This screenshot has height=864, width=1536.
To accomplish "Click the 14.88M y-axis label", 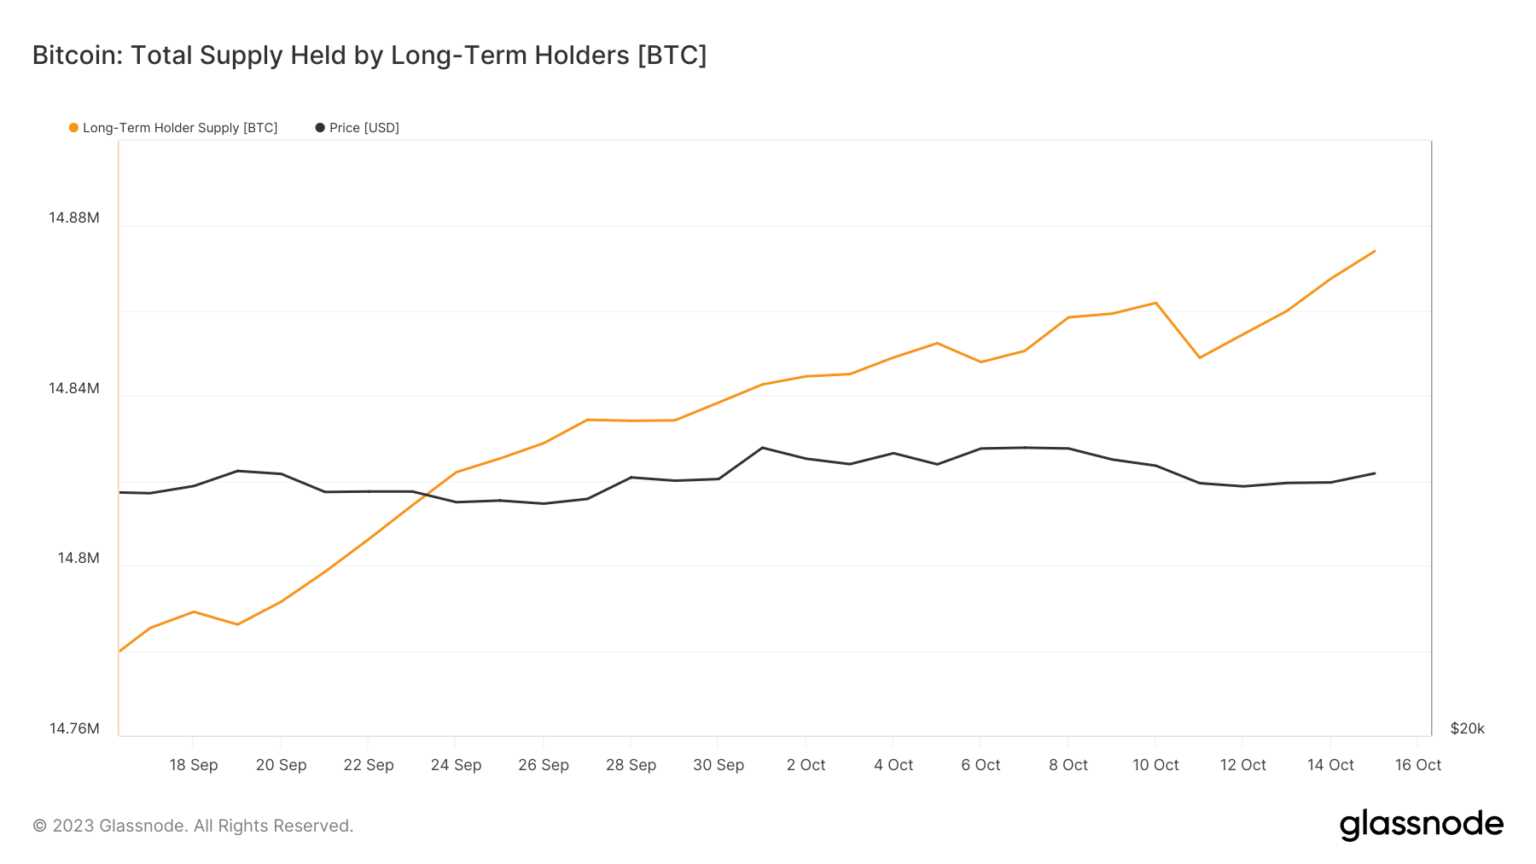I will click(74, 218).
